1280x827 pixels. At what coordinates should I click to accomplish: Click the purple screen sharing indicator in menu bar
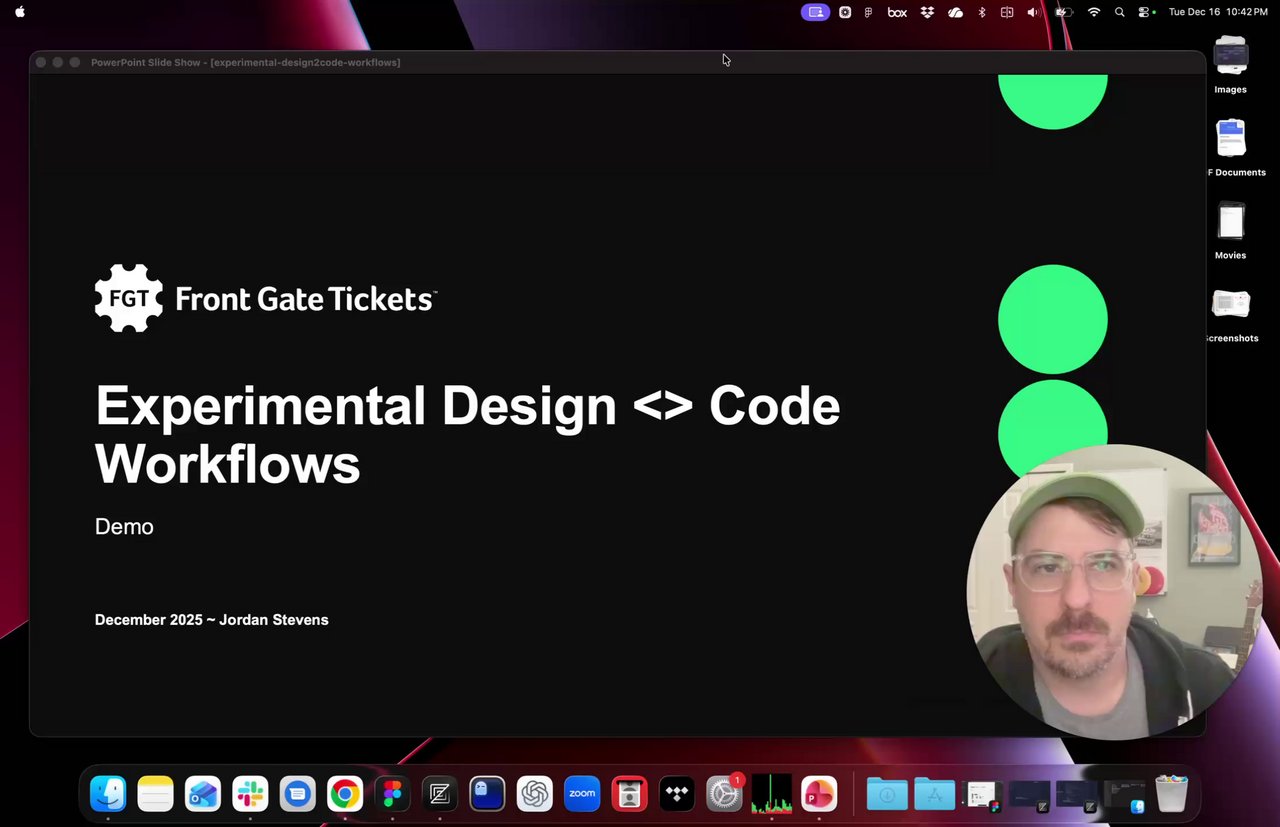816,12
